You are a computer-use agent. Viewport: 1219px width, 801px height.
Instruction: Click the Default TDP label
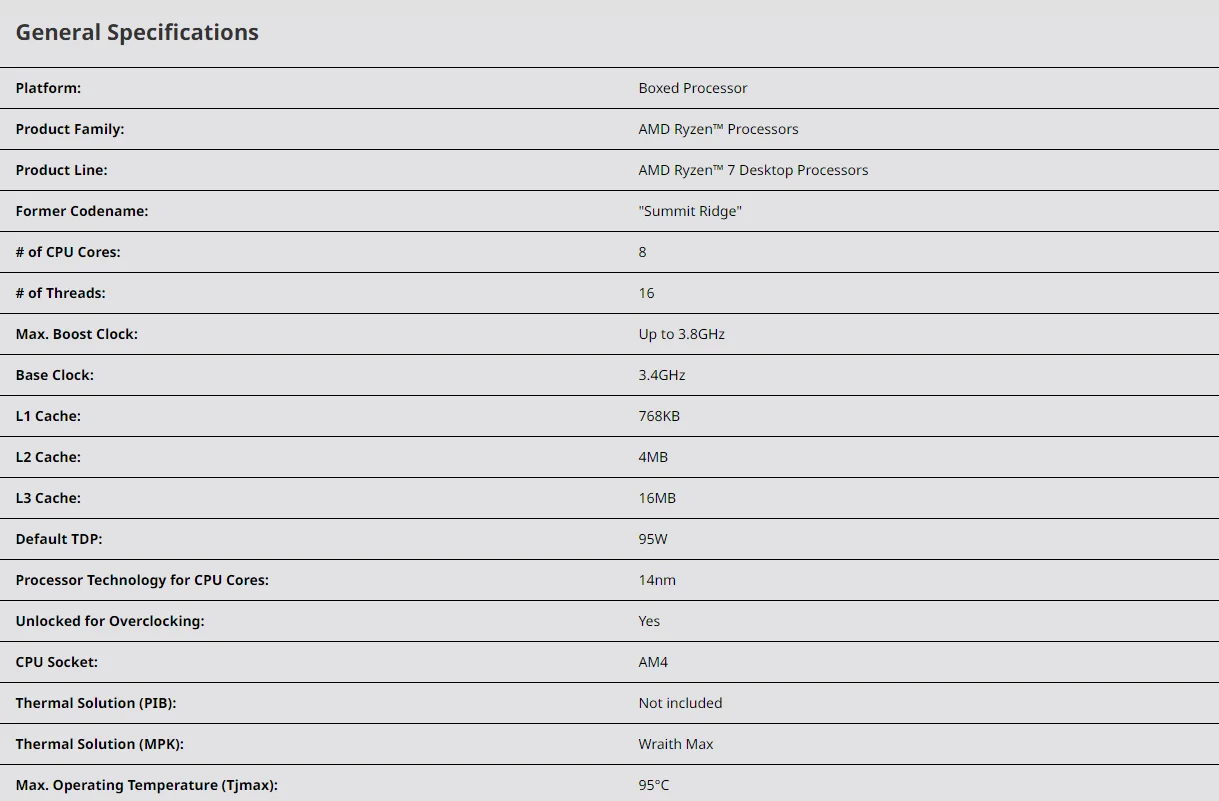pos(59,539)
